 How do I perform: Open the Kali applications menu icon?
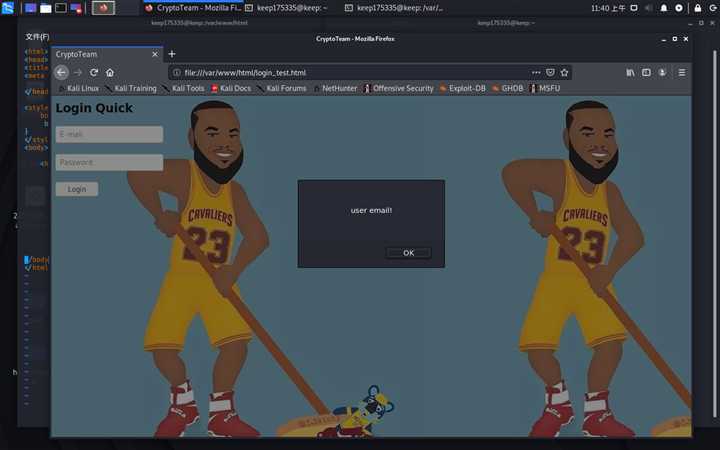point(7,8)
